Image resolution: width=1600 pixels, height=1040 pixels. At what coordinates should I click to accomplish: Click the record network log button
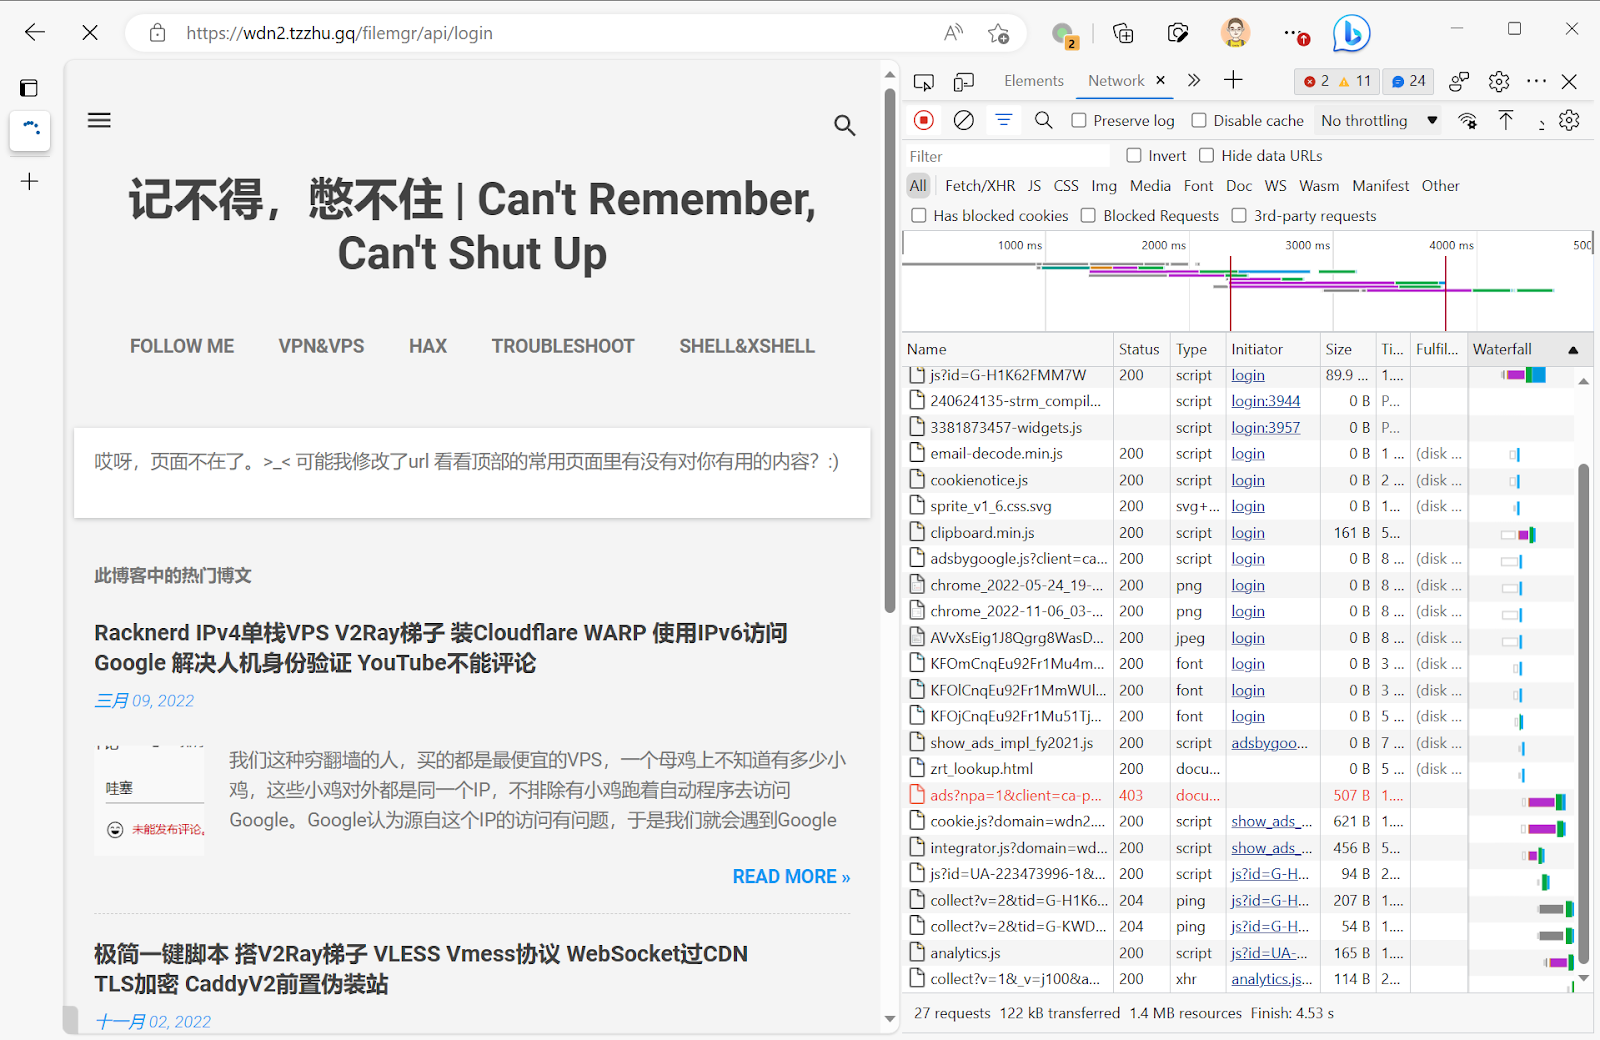tap(924, 120)
